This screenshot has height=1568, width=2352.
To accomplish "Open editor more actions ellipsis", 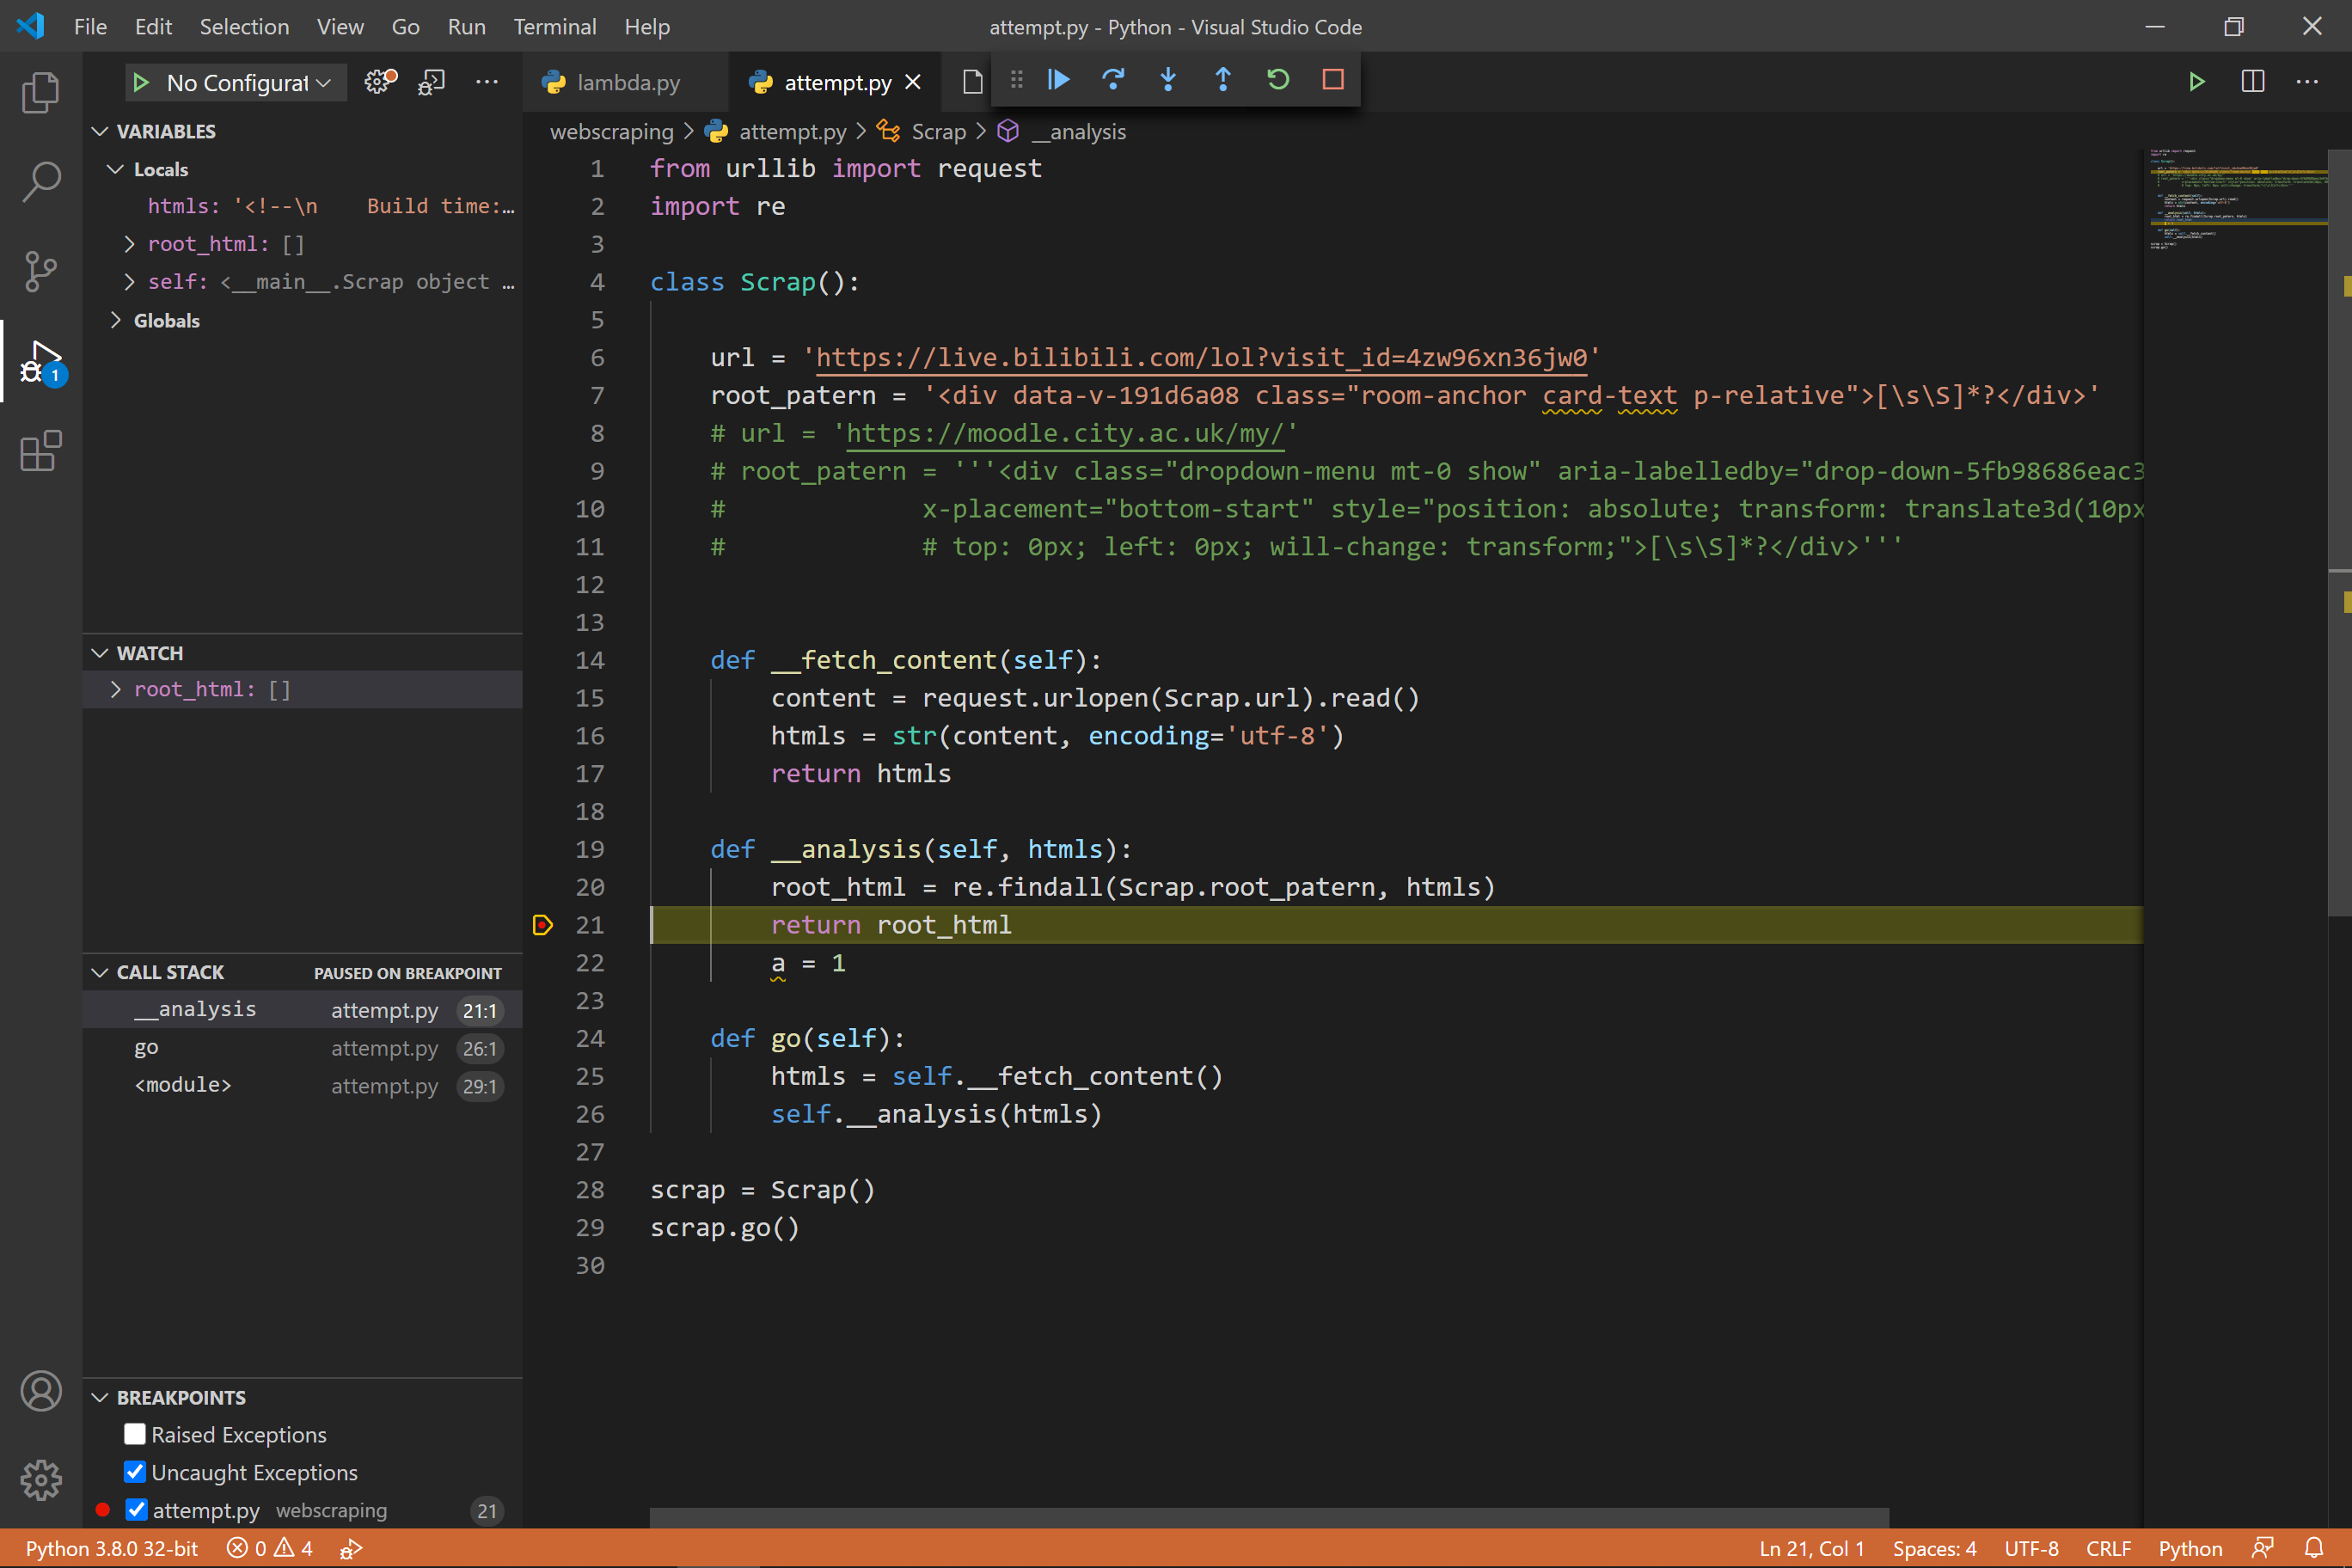I will pos(2307,82).
